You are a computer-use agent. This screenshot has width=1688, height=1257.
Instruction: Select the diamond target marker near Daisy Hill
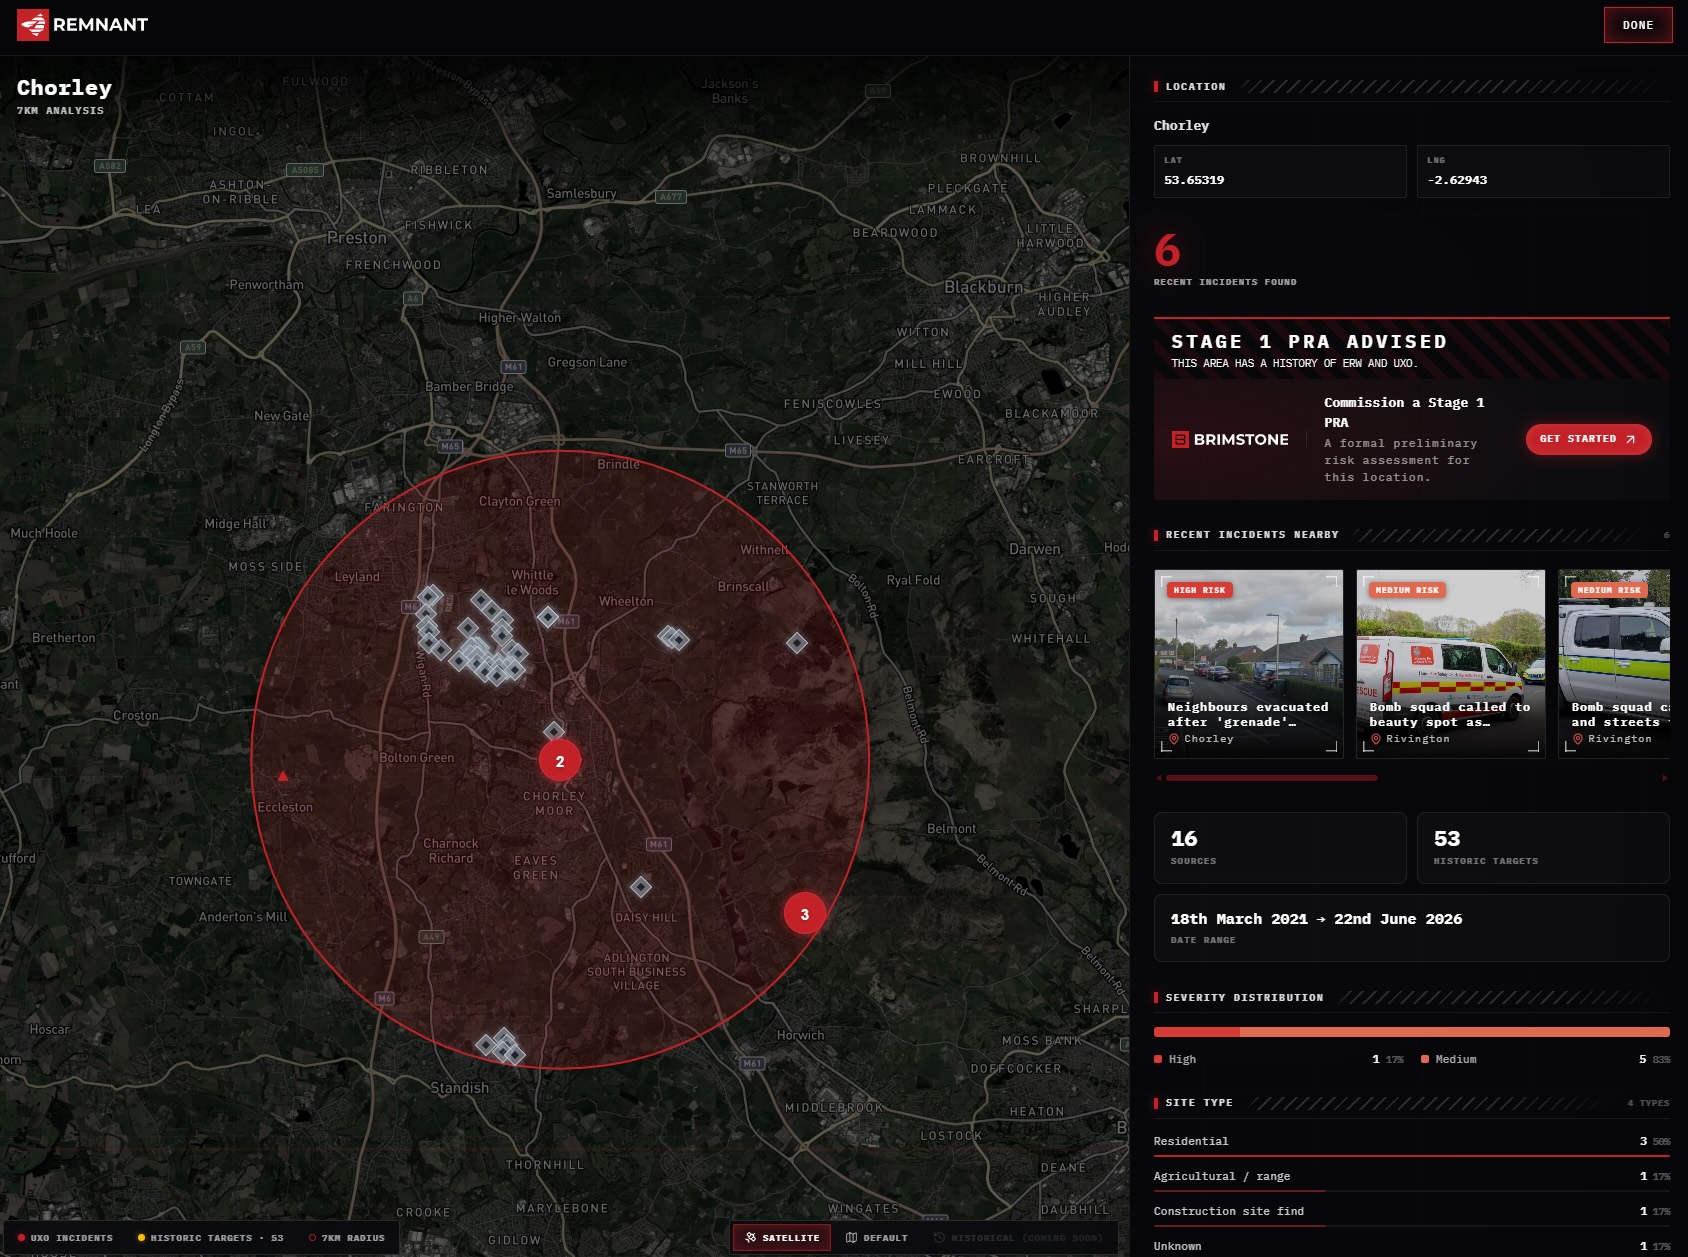tap(641, 886)
